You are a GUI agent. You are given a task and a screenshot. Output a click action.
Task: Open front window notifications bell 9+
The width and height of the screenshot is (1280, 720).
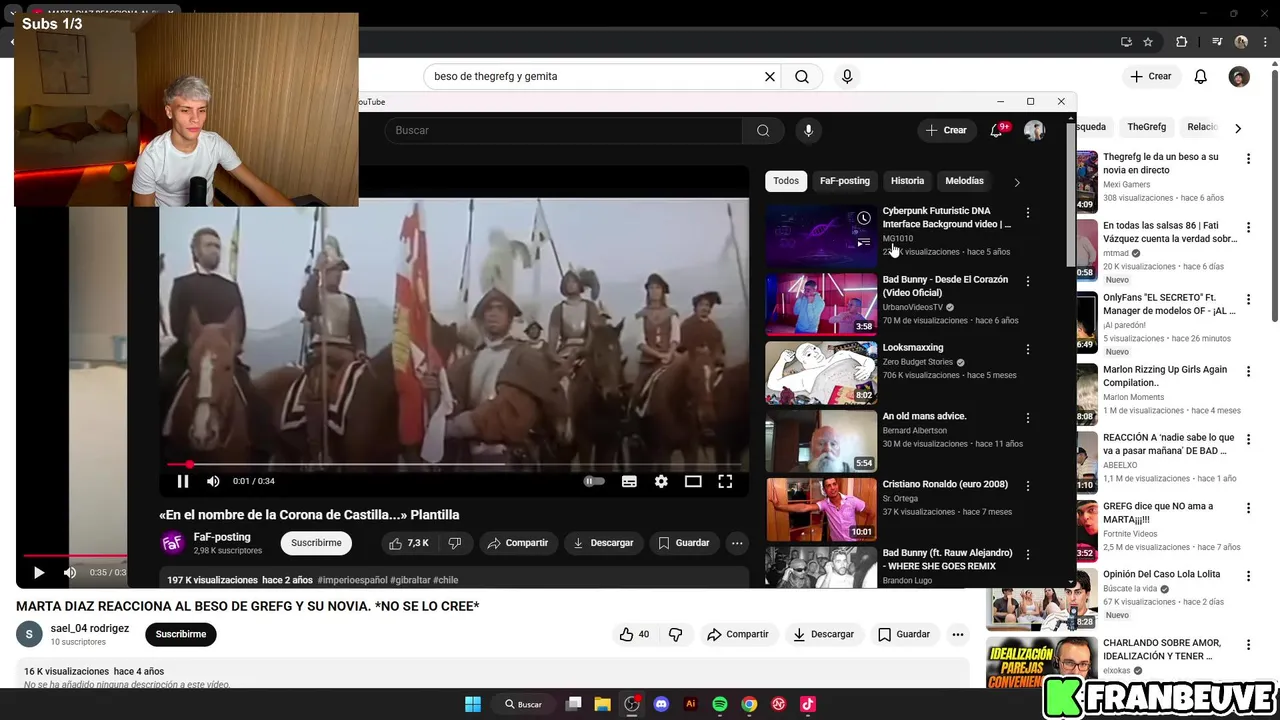point(997,130)
